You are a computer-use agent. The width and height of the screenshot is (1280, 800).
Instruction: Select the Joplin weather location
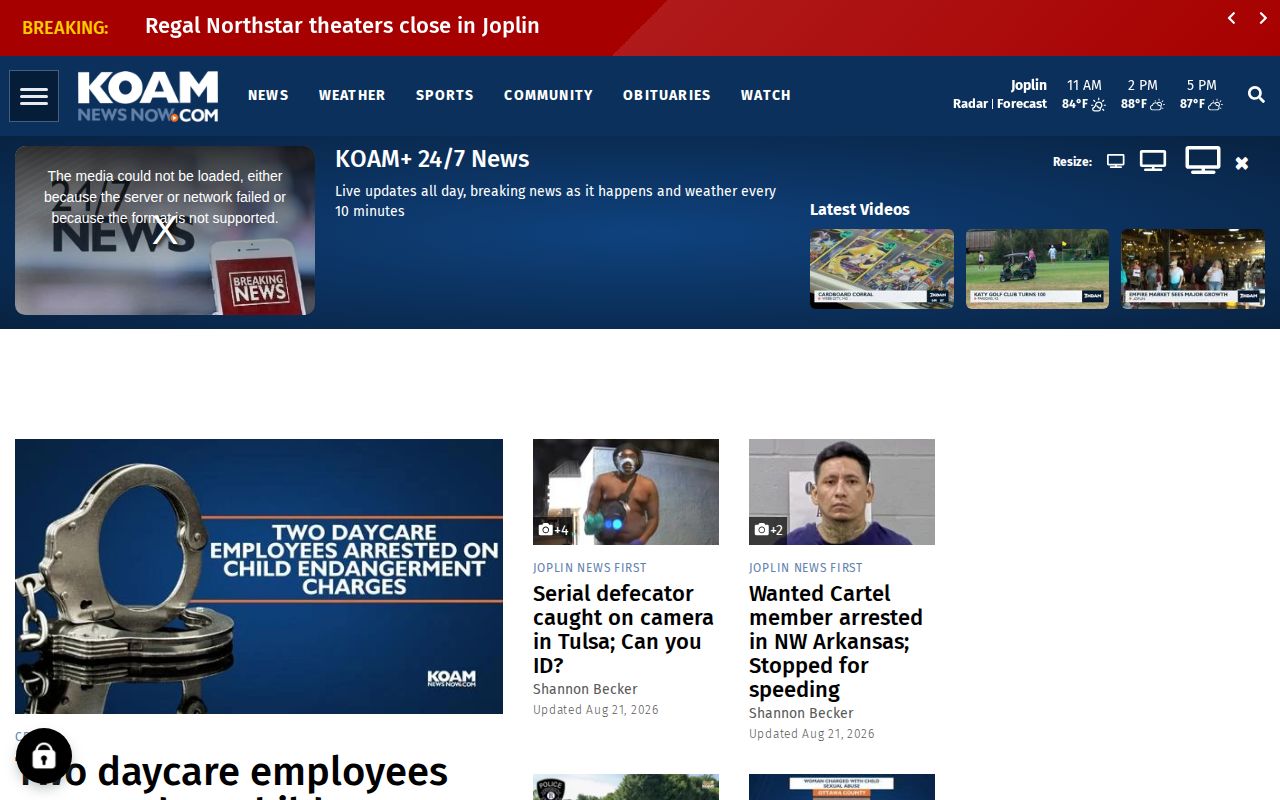1029,85
